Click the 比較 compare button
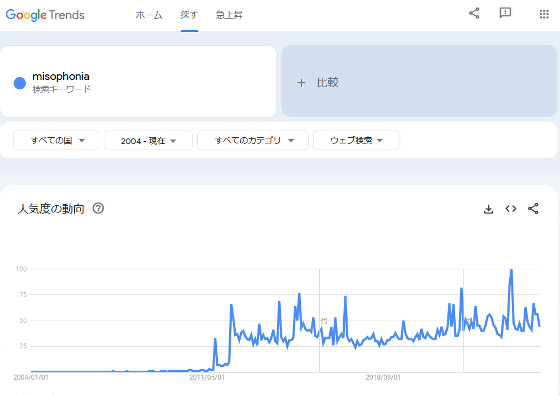The height and width of the screenshot is (396, 560). 419,81
